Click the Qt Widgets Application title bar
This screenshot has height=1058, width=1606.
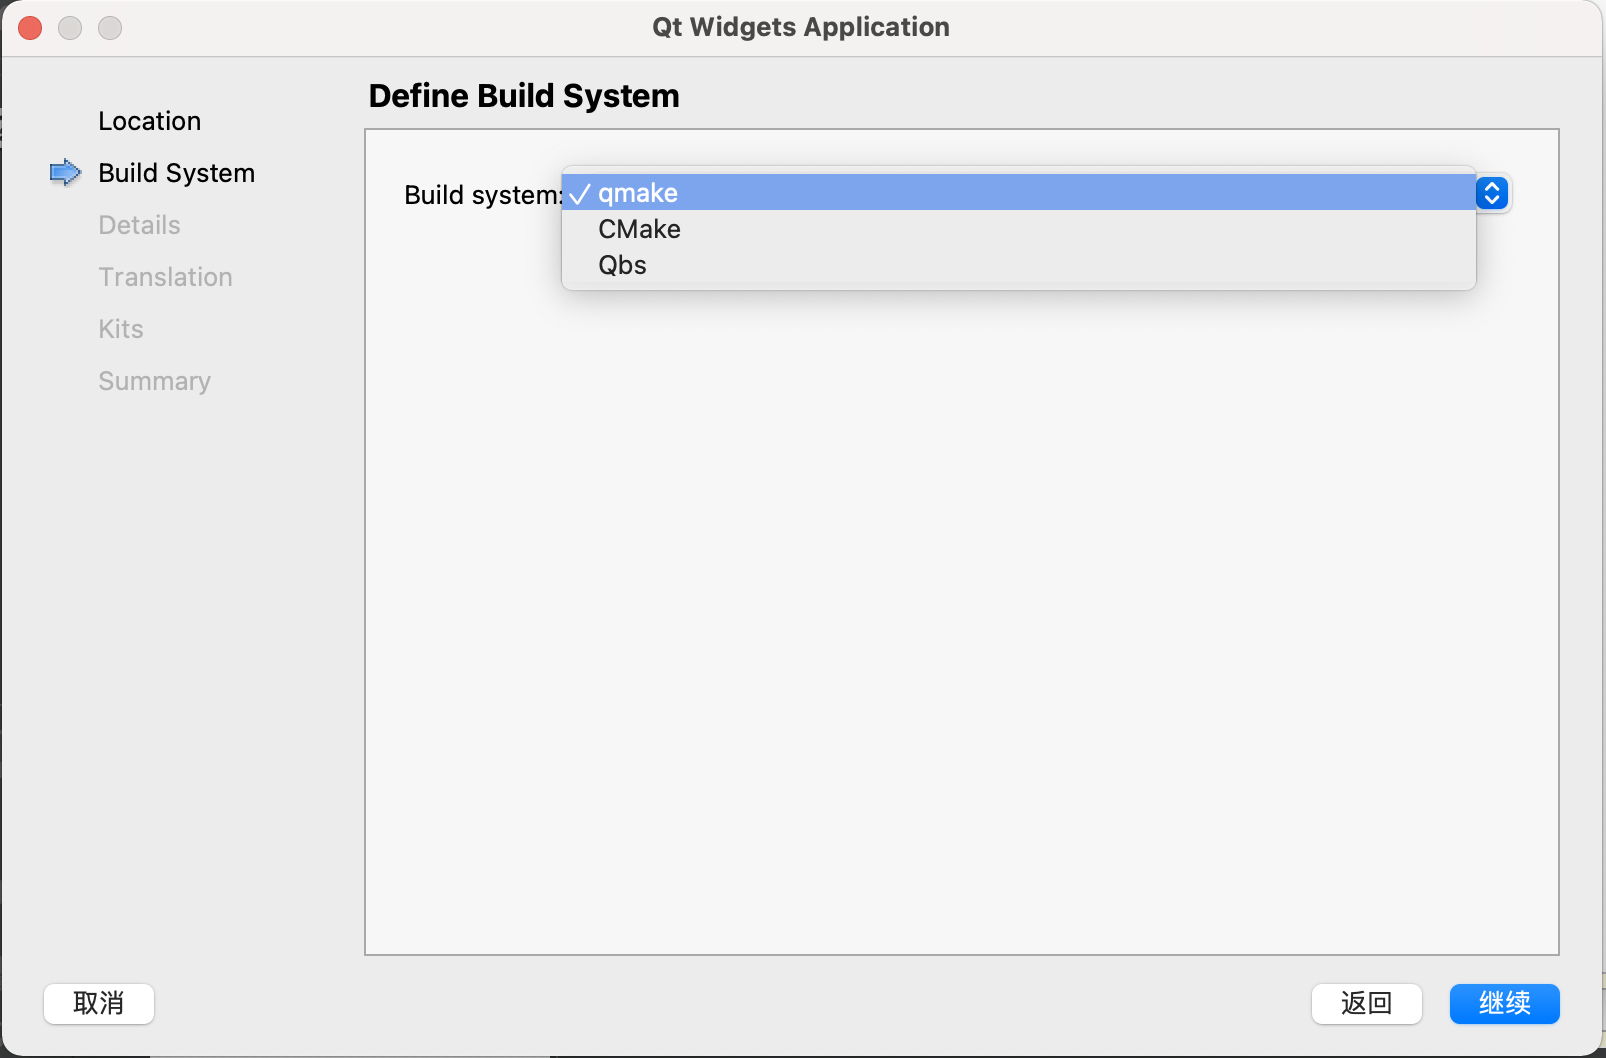800,27
